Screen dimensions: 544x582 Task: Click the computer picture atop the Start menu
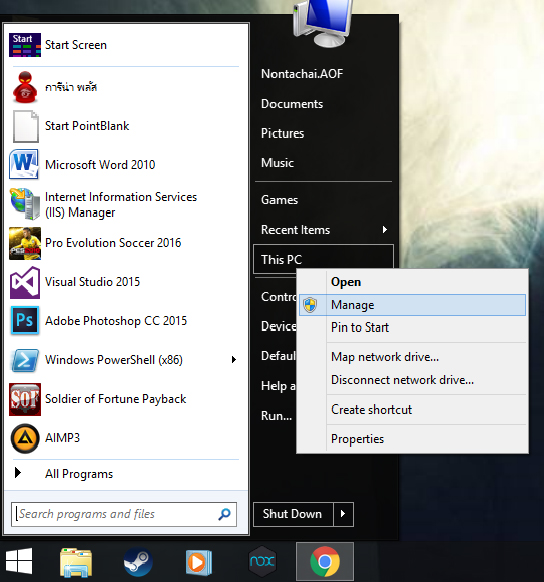pyautogui.click(x=323, y=23)
